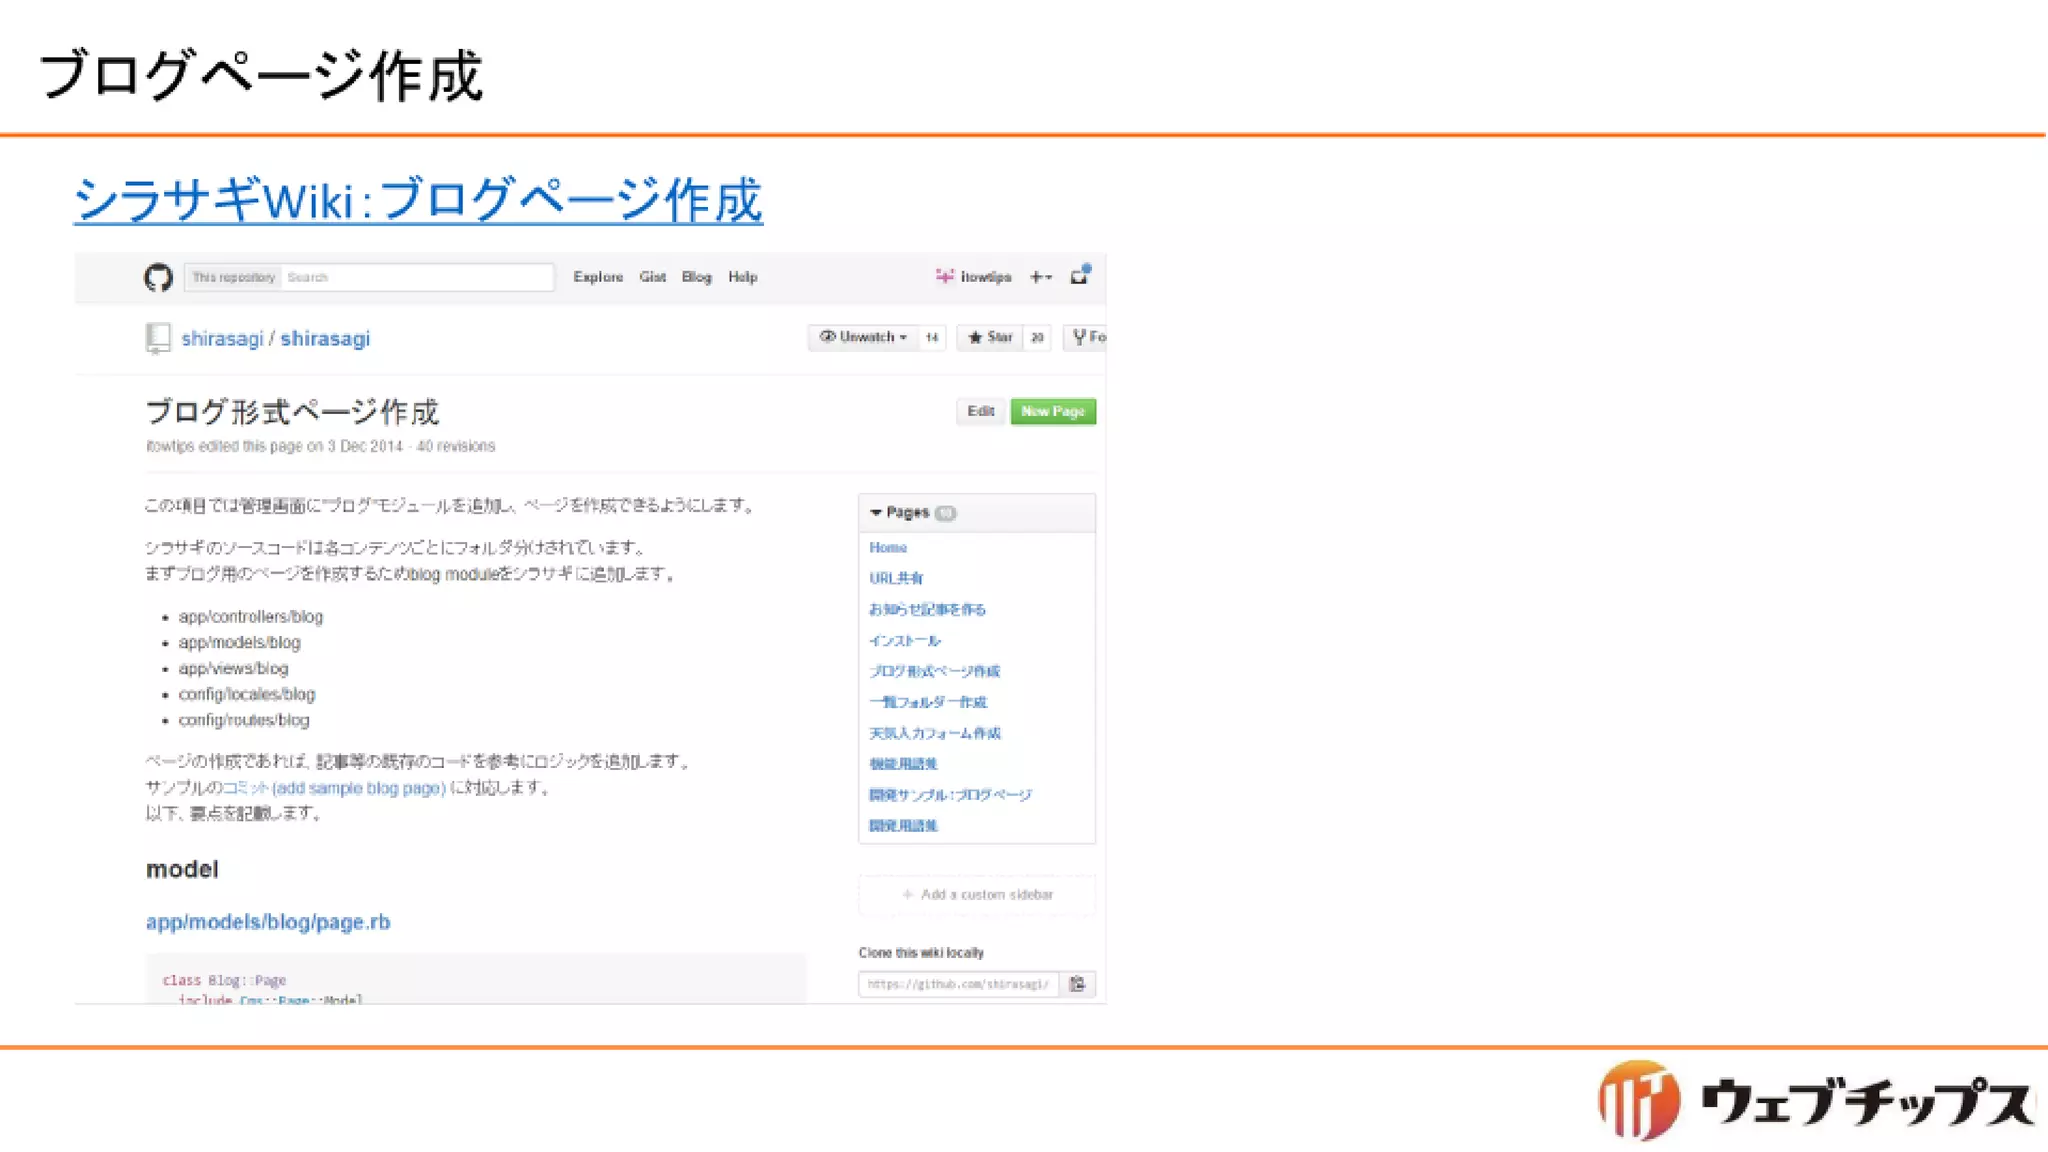The height and width of the screenshot is (1152, 2048).
Task: Open app/models/blog/page.rb link
Action: pos(268,922)
